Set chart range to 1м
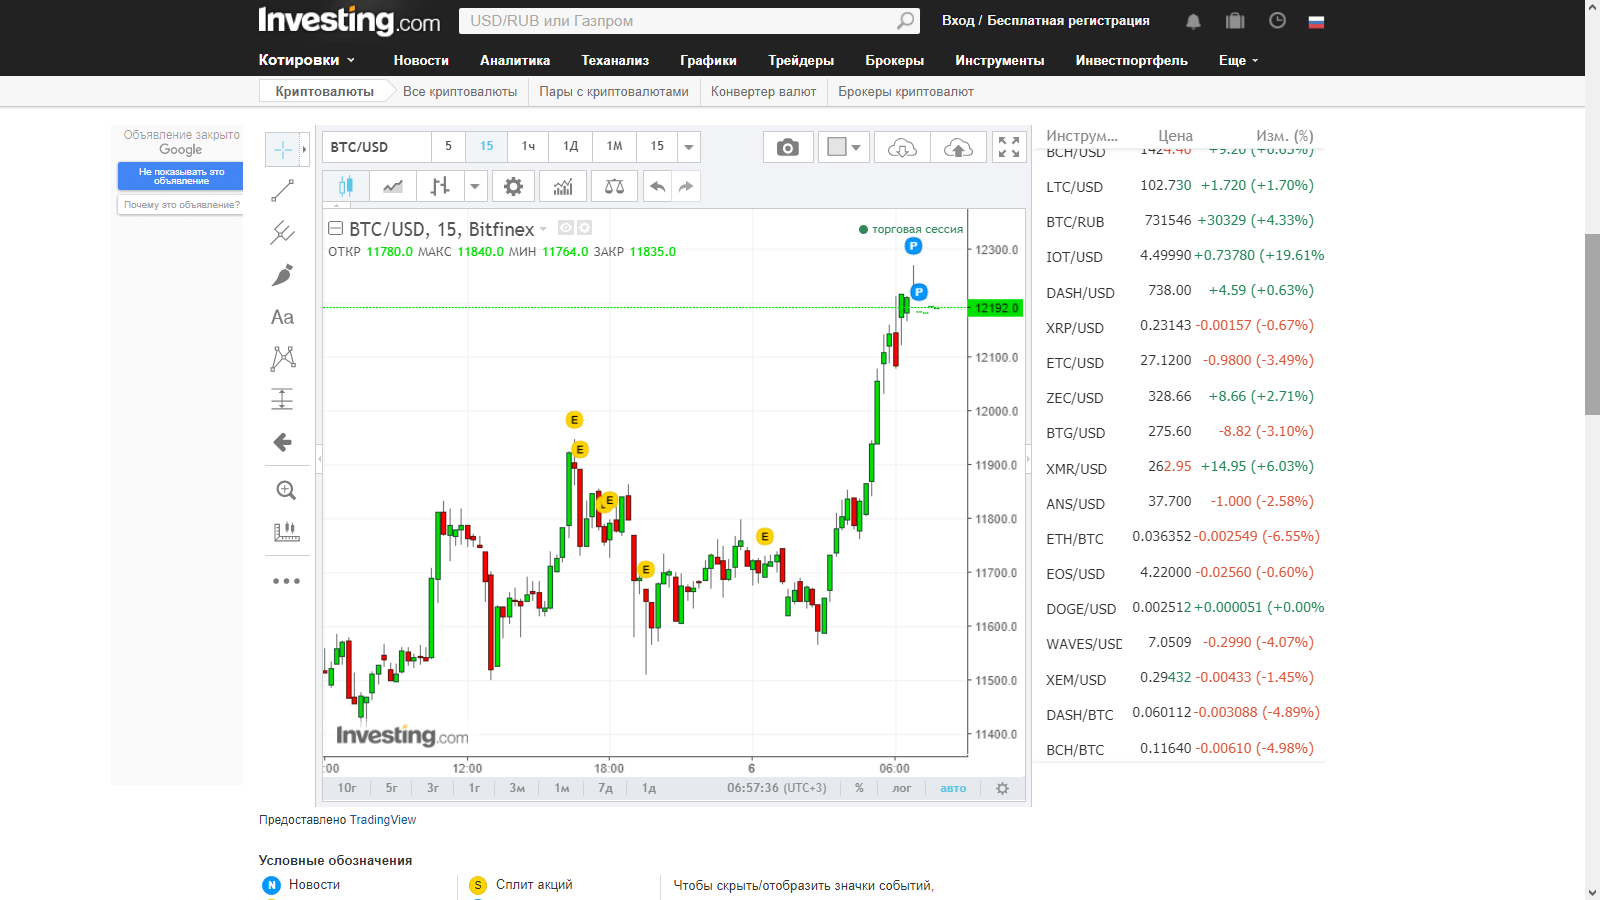1600x900 pixels. pos(562,788)
